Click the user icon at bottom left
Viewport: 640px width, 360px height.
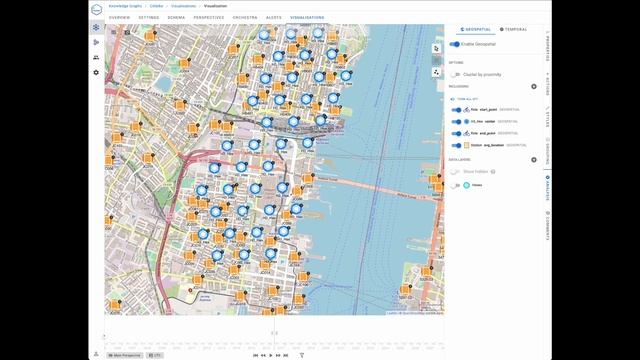[x=96, y=354]
